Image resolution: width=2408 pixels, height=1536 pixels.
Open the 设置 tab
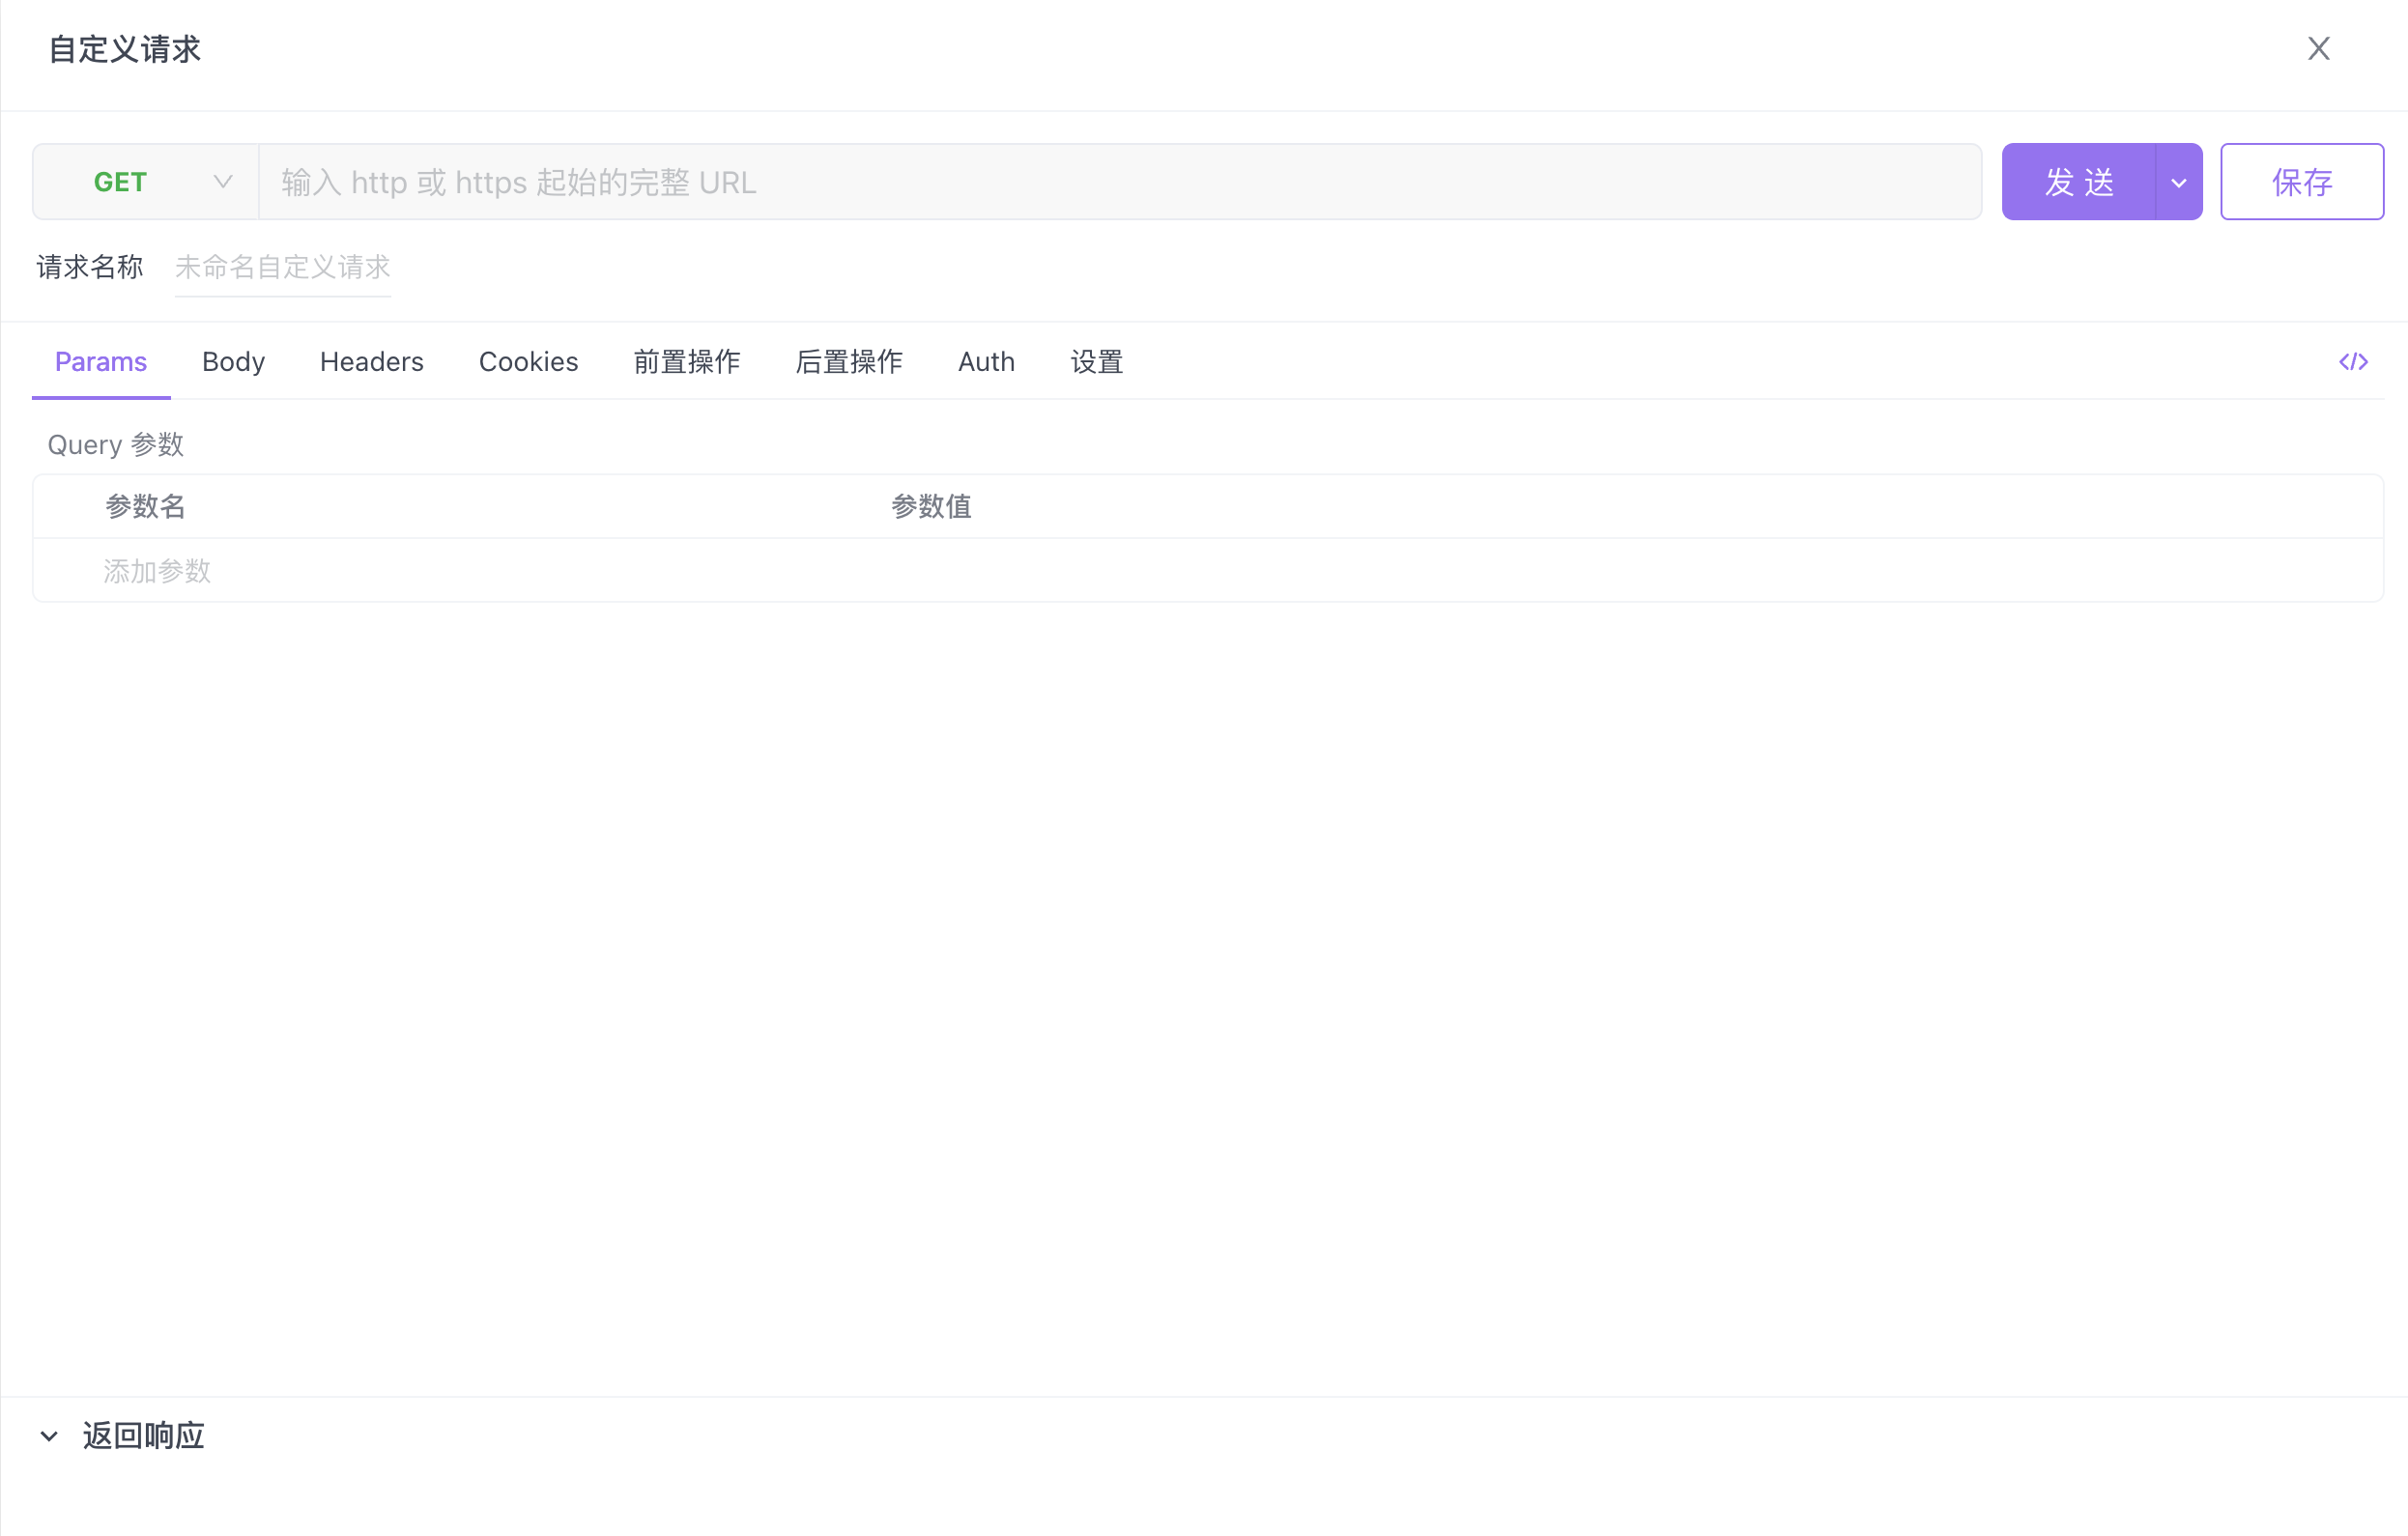1096,362
